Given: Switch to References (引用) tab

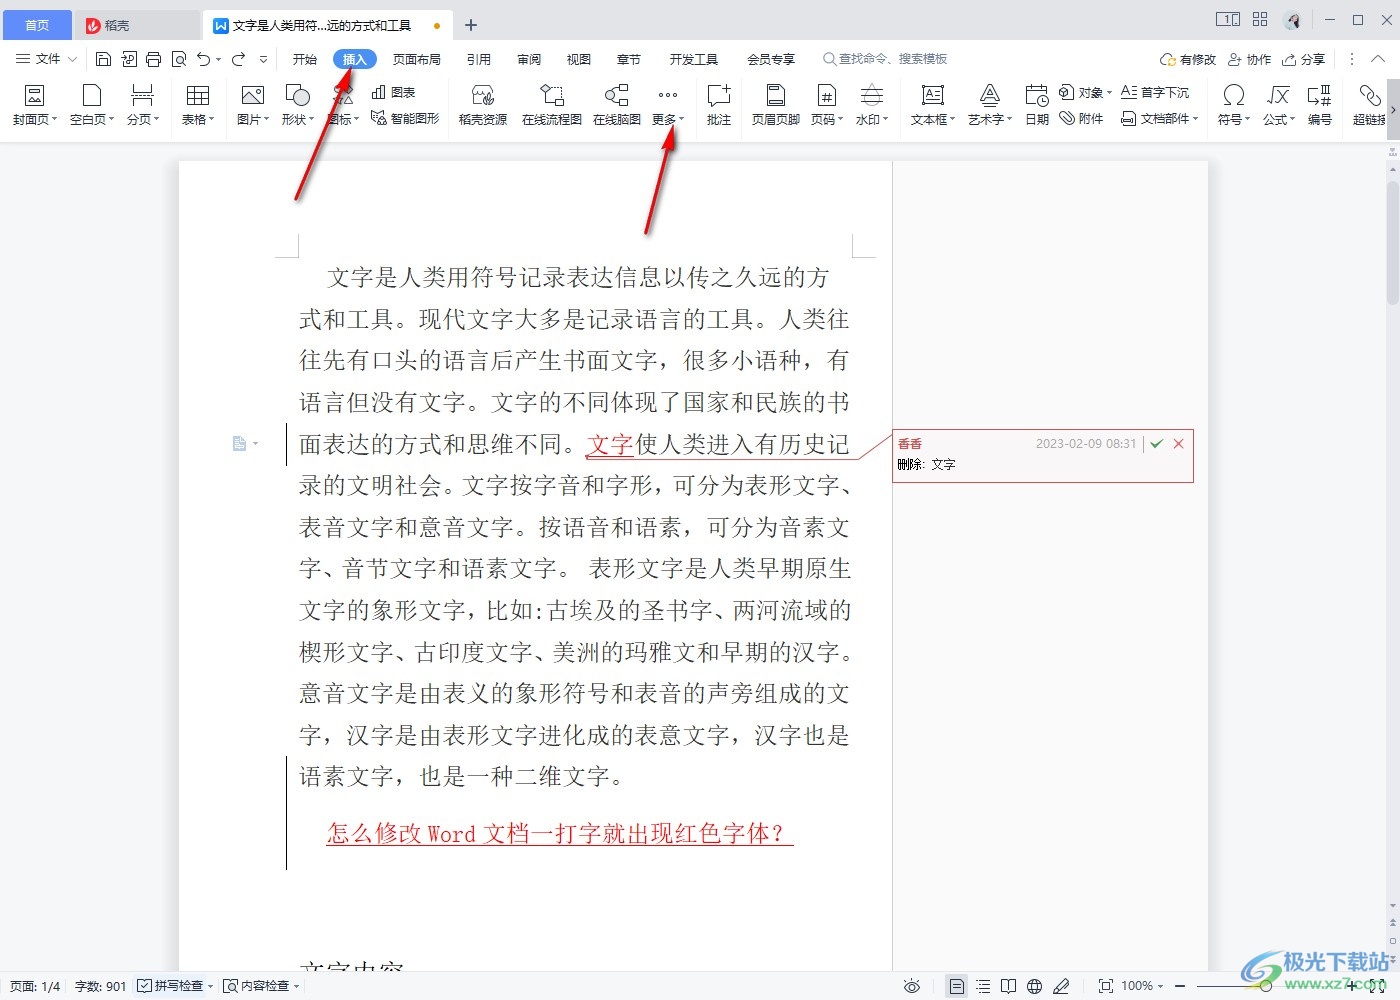Looking at the screenshot, I should tap(479, 59).
